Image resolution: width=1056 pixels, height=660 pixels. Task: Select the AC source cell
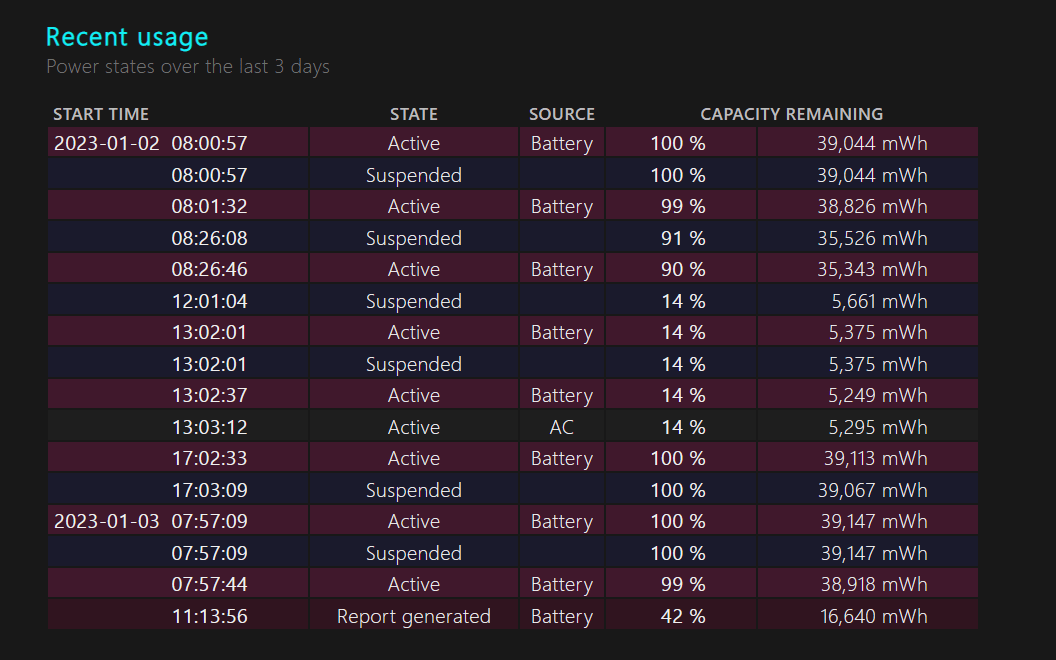click(561, 426)
